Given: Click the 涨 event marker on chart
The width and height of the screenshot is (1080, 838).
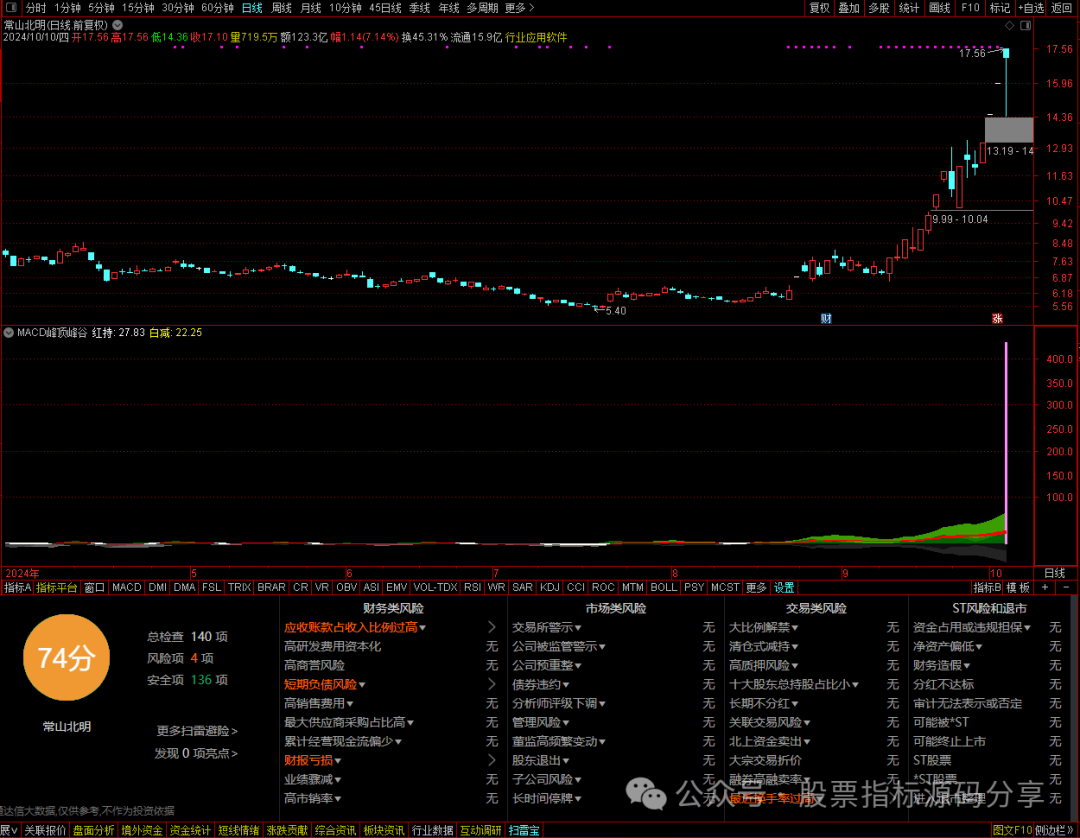Looking at the screenshot, I should click(x=997, y=318).
